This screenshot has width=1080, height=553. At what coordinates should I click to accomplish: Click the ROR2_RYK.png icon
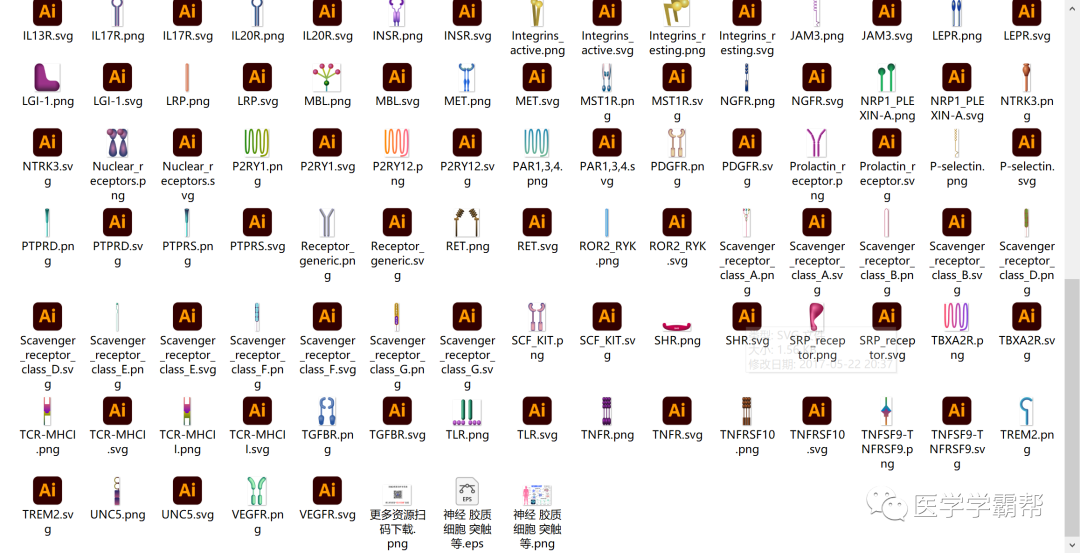(x=607, y=222)
